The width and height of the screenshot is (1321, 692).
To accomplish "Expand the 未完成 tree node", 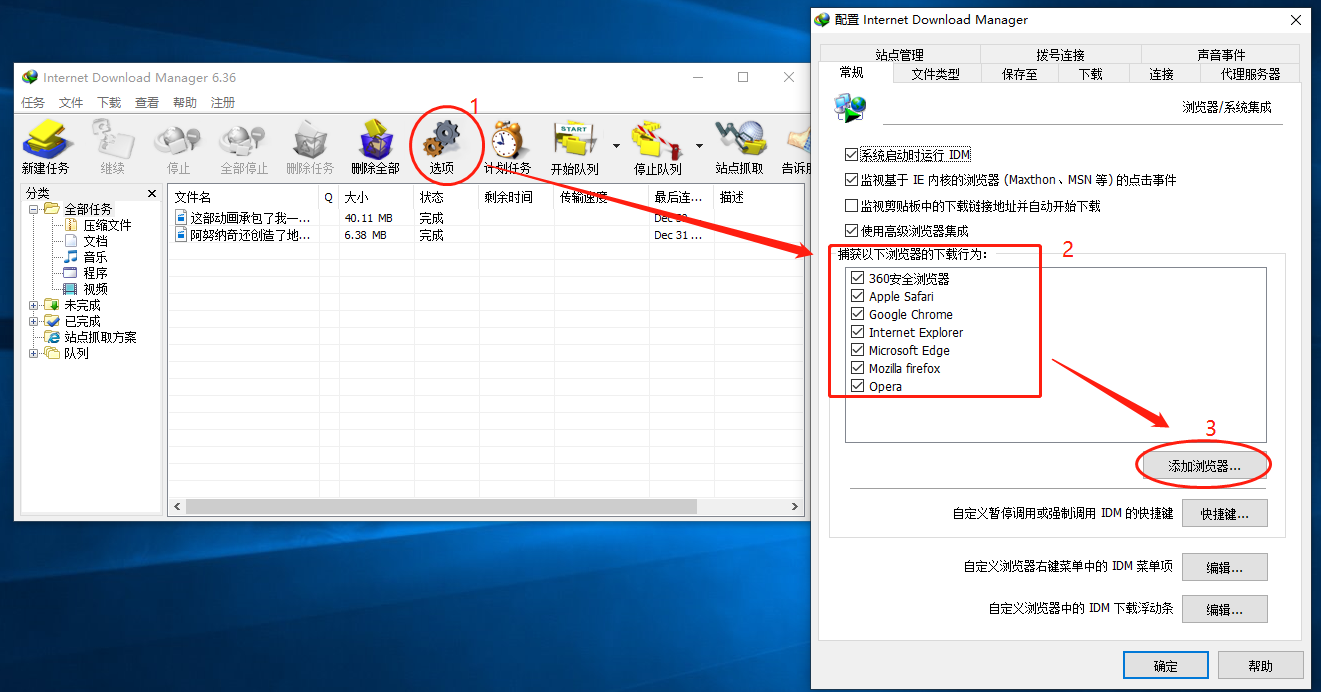I will click(x=34, y=305).
